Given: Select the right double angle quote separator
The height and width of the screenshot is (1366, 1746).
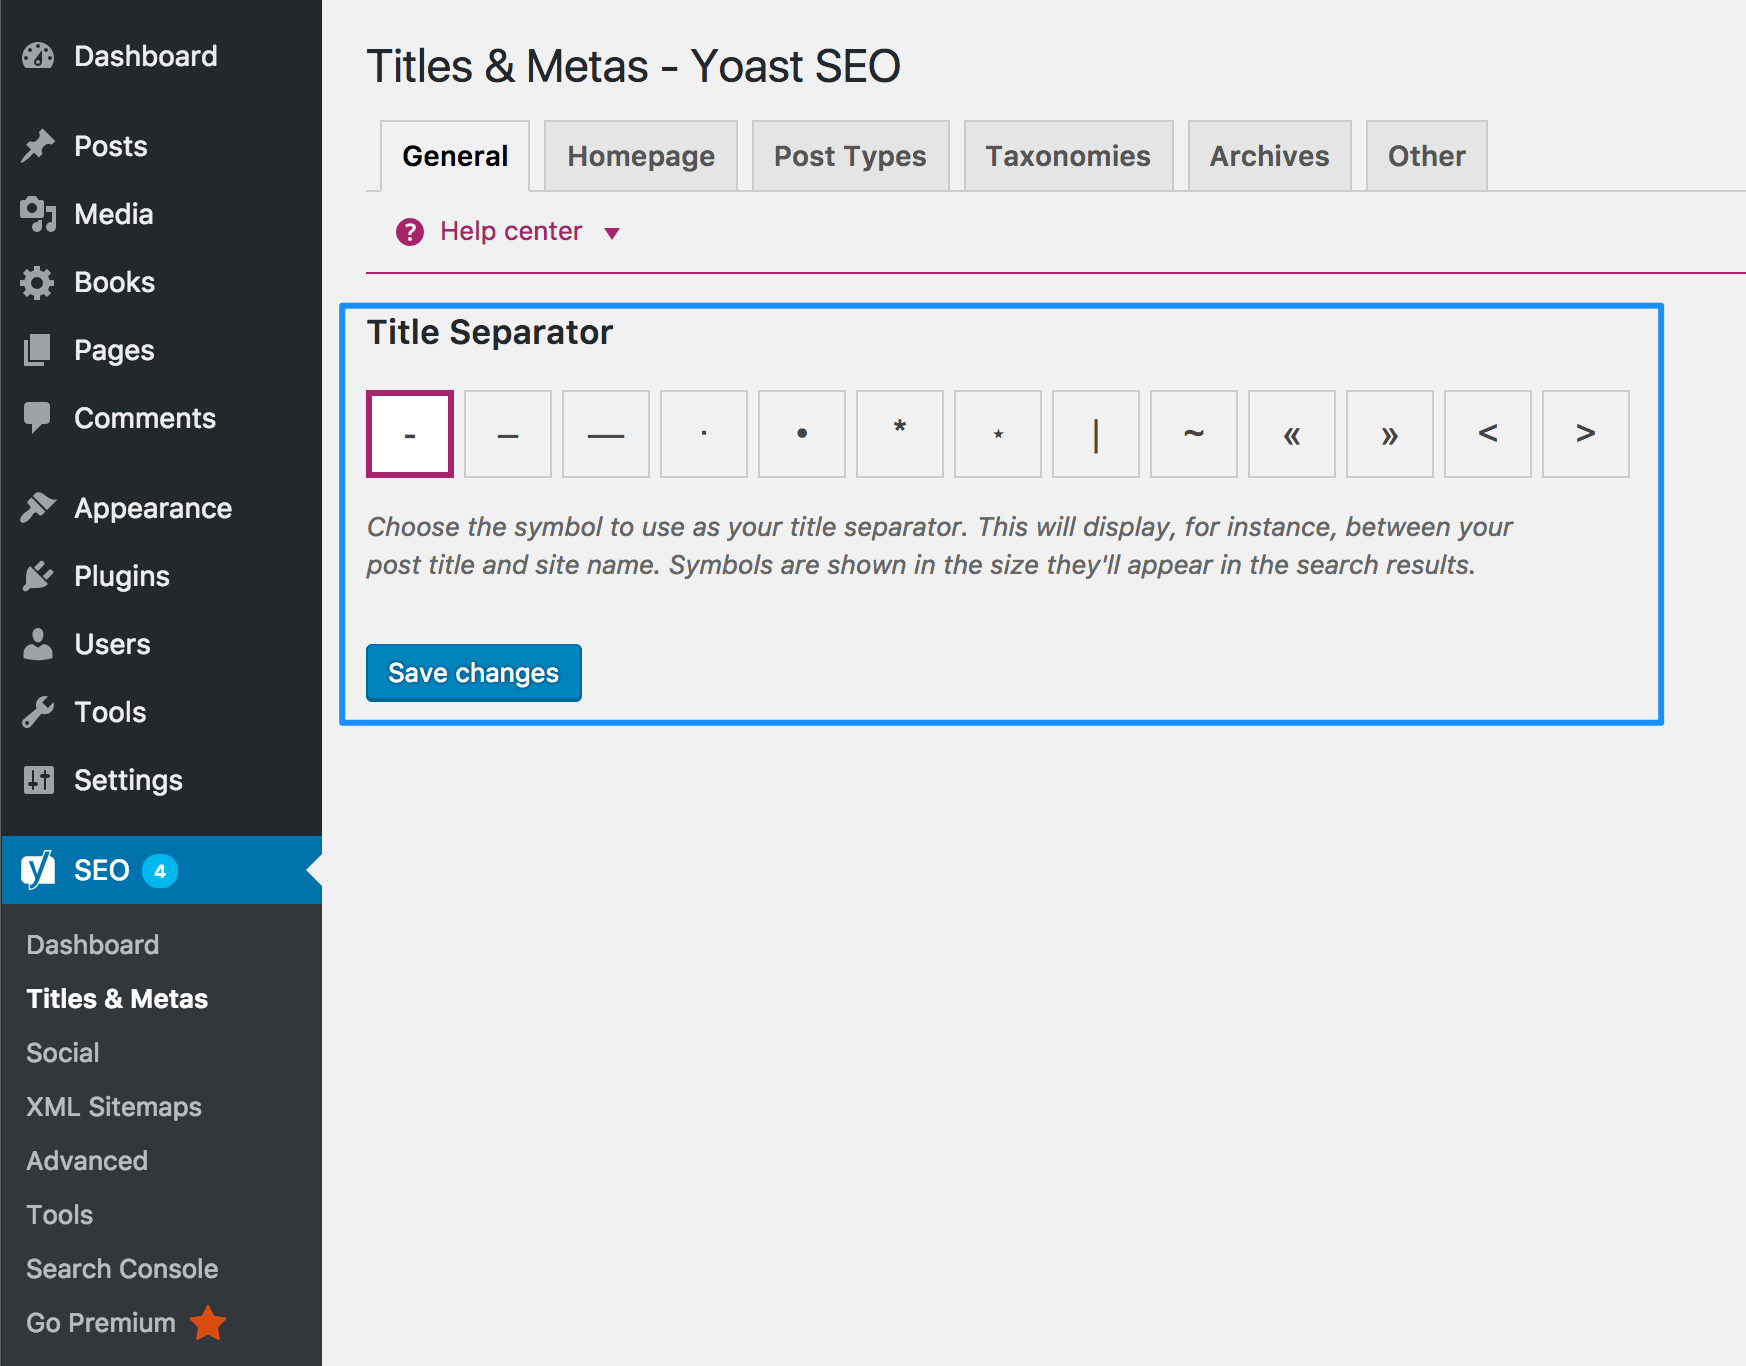Looking at the screenshot, I should pos(1390,434).
